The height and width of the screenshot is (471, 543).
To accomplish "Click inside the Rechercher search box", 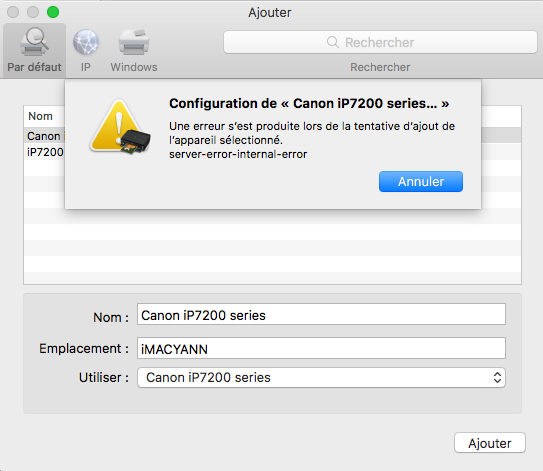I will pos(380,42).
